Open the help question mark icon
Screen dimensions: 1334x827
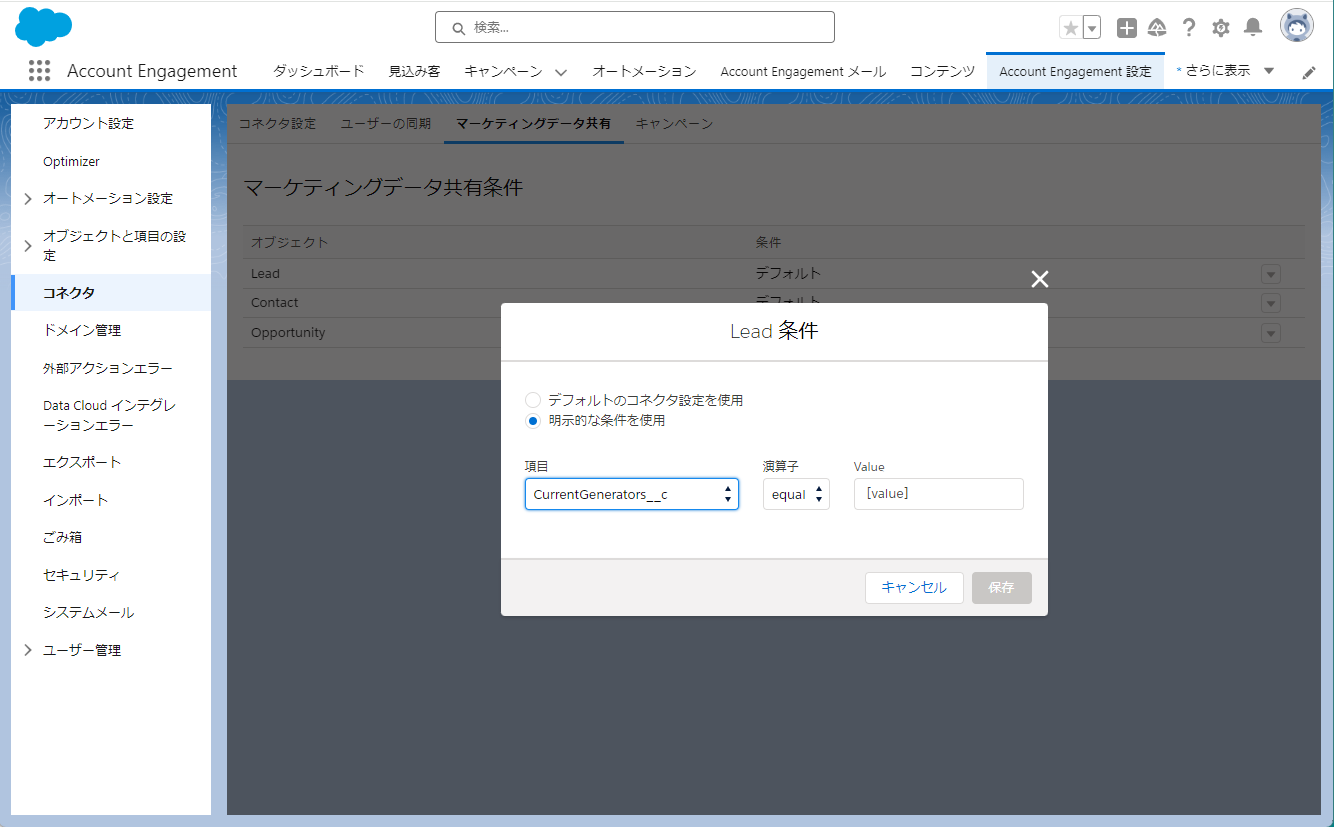tap(1189, 28)
